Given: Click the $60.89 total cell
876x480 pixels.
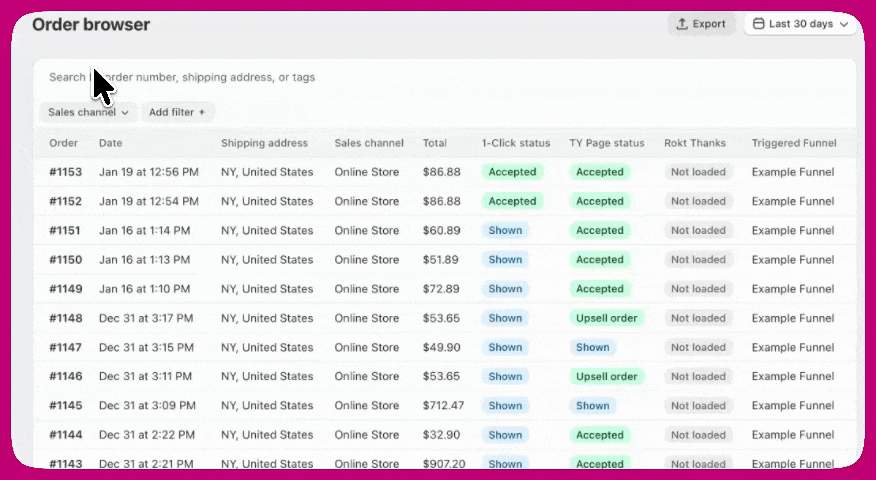Looking at the screenshot, I should pyautogui.click(x=441, y=230).
